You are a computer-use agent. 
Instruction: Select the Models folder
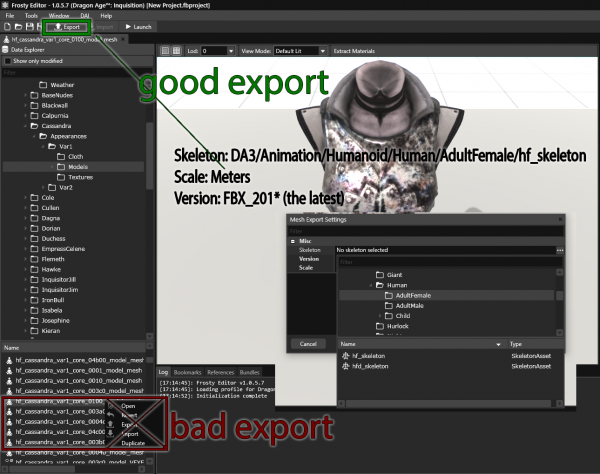pos(73,167)
